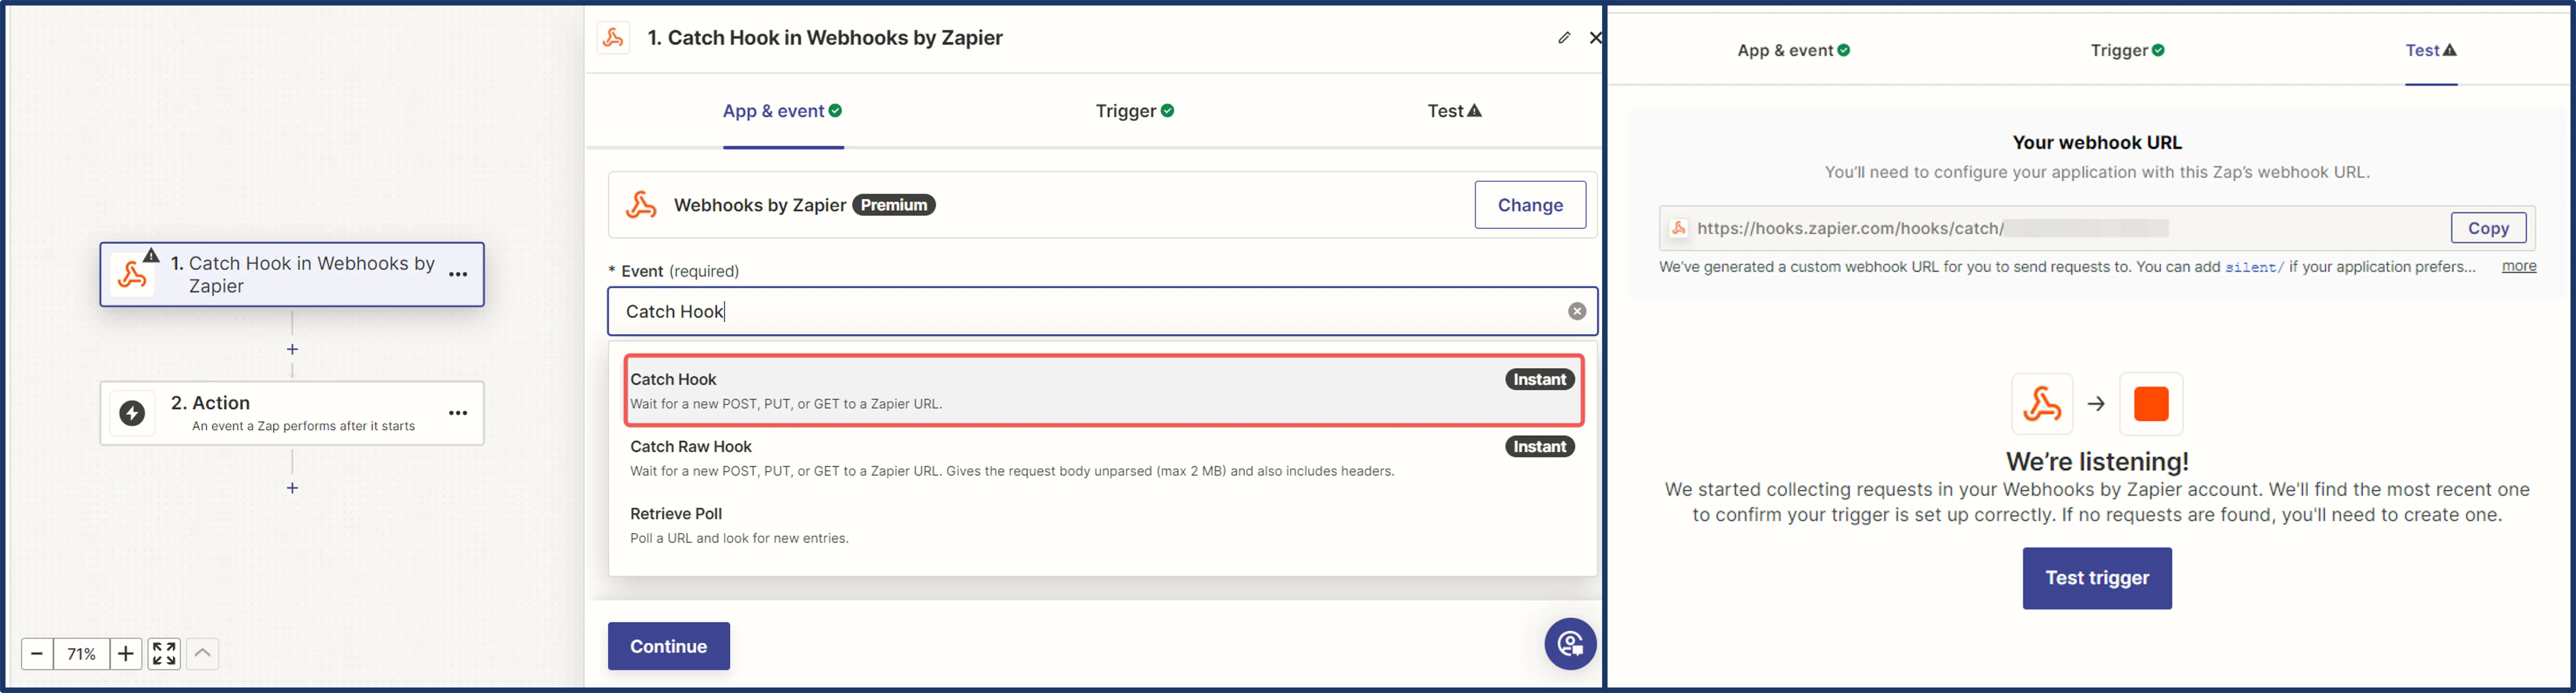Viewport: 2576px width, 693px height.
Task: Open three-dot menu on Action step
Action: coord(458,413)
